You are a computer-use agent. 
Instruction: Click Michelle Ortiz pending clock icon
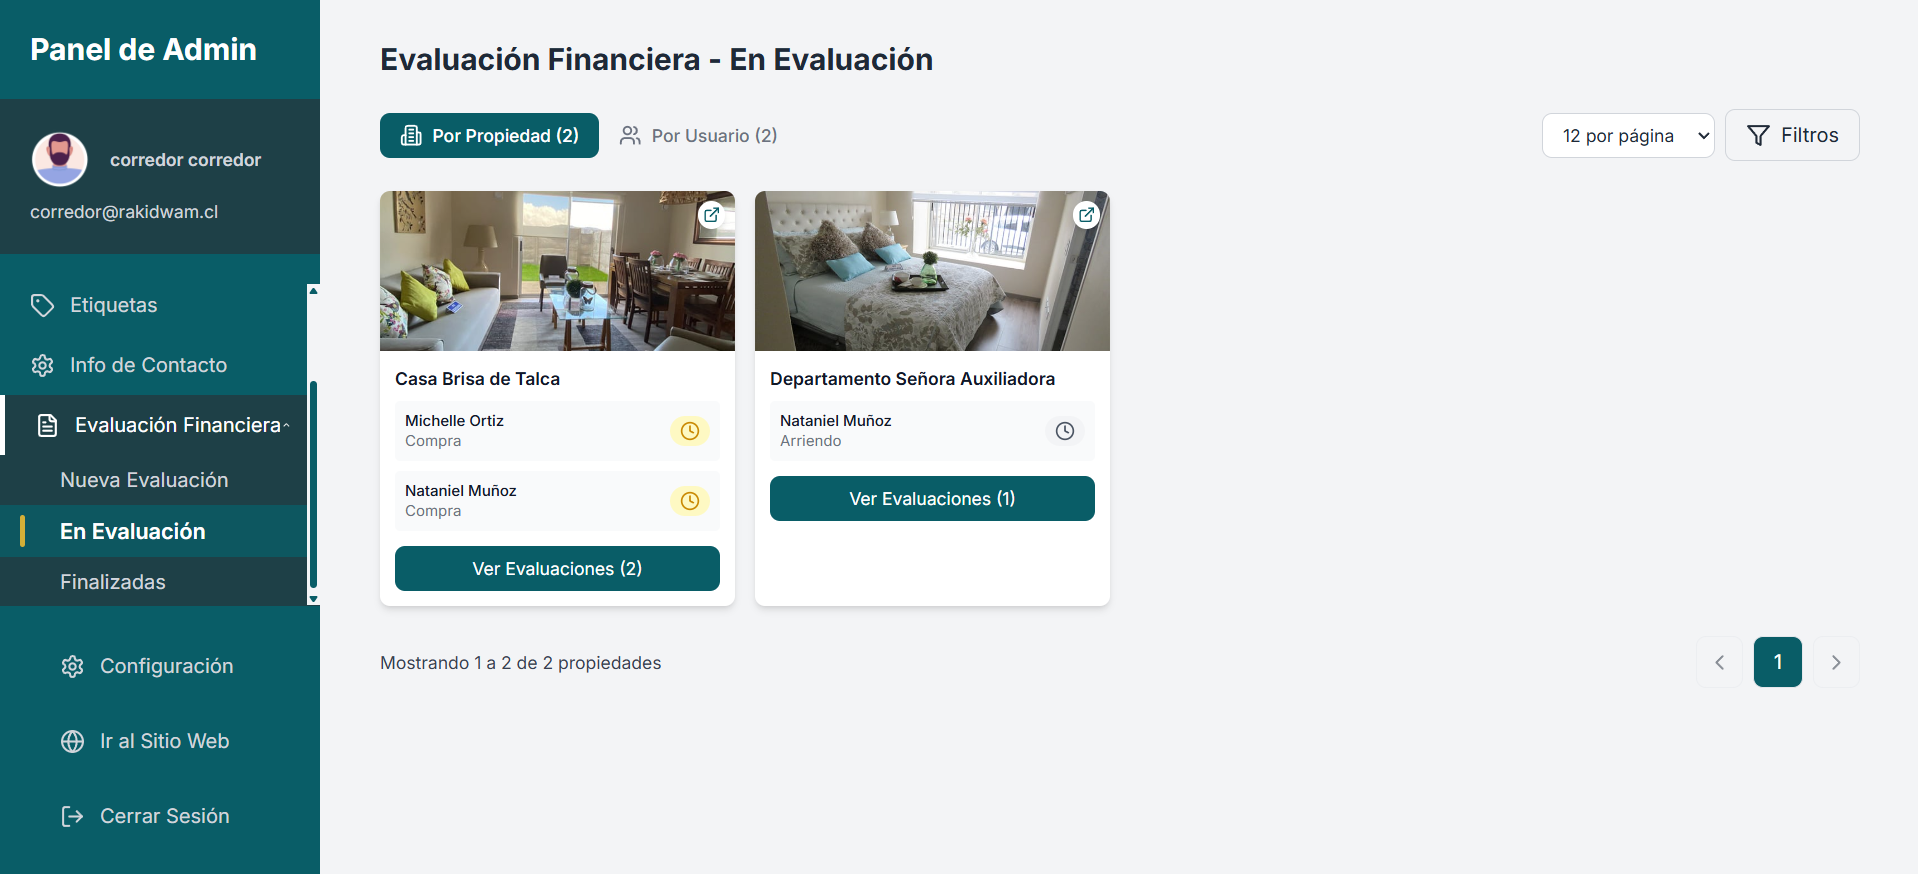689,431
